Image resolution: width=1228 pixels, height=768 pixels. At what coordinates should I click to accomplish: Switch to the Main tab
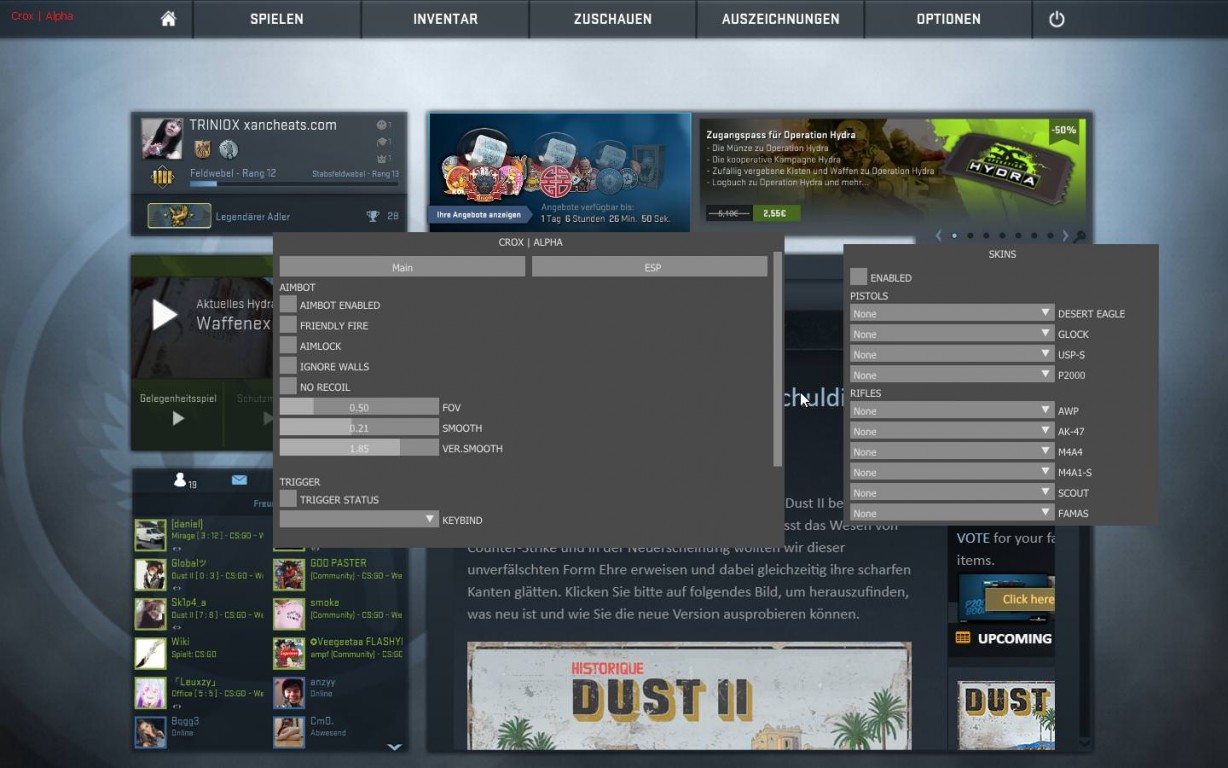tap(402, 267)
